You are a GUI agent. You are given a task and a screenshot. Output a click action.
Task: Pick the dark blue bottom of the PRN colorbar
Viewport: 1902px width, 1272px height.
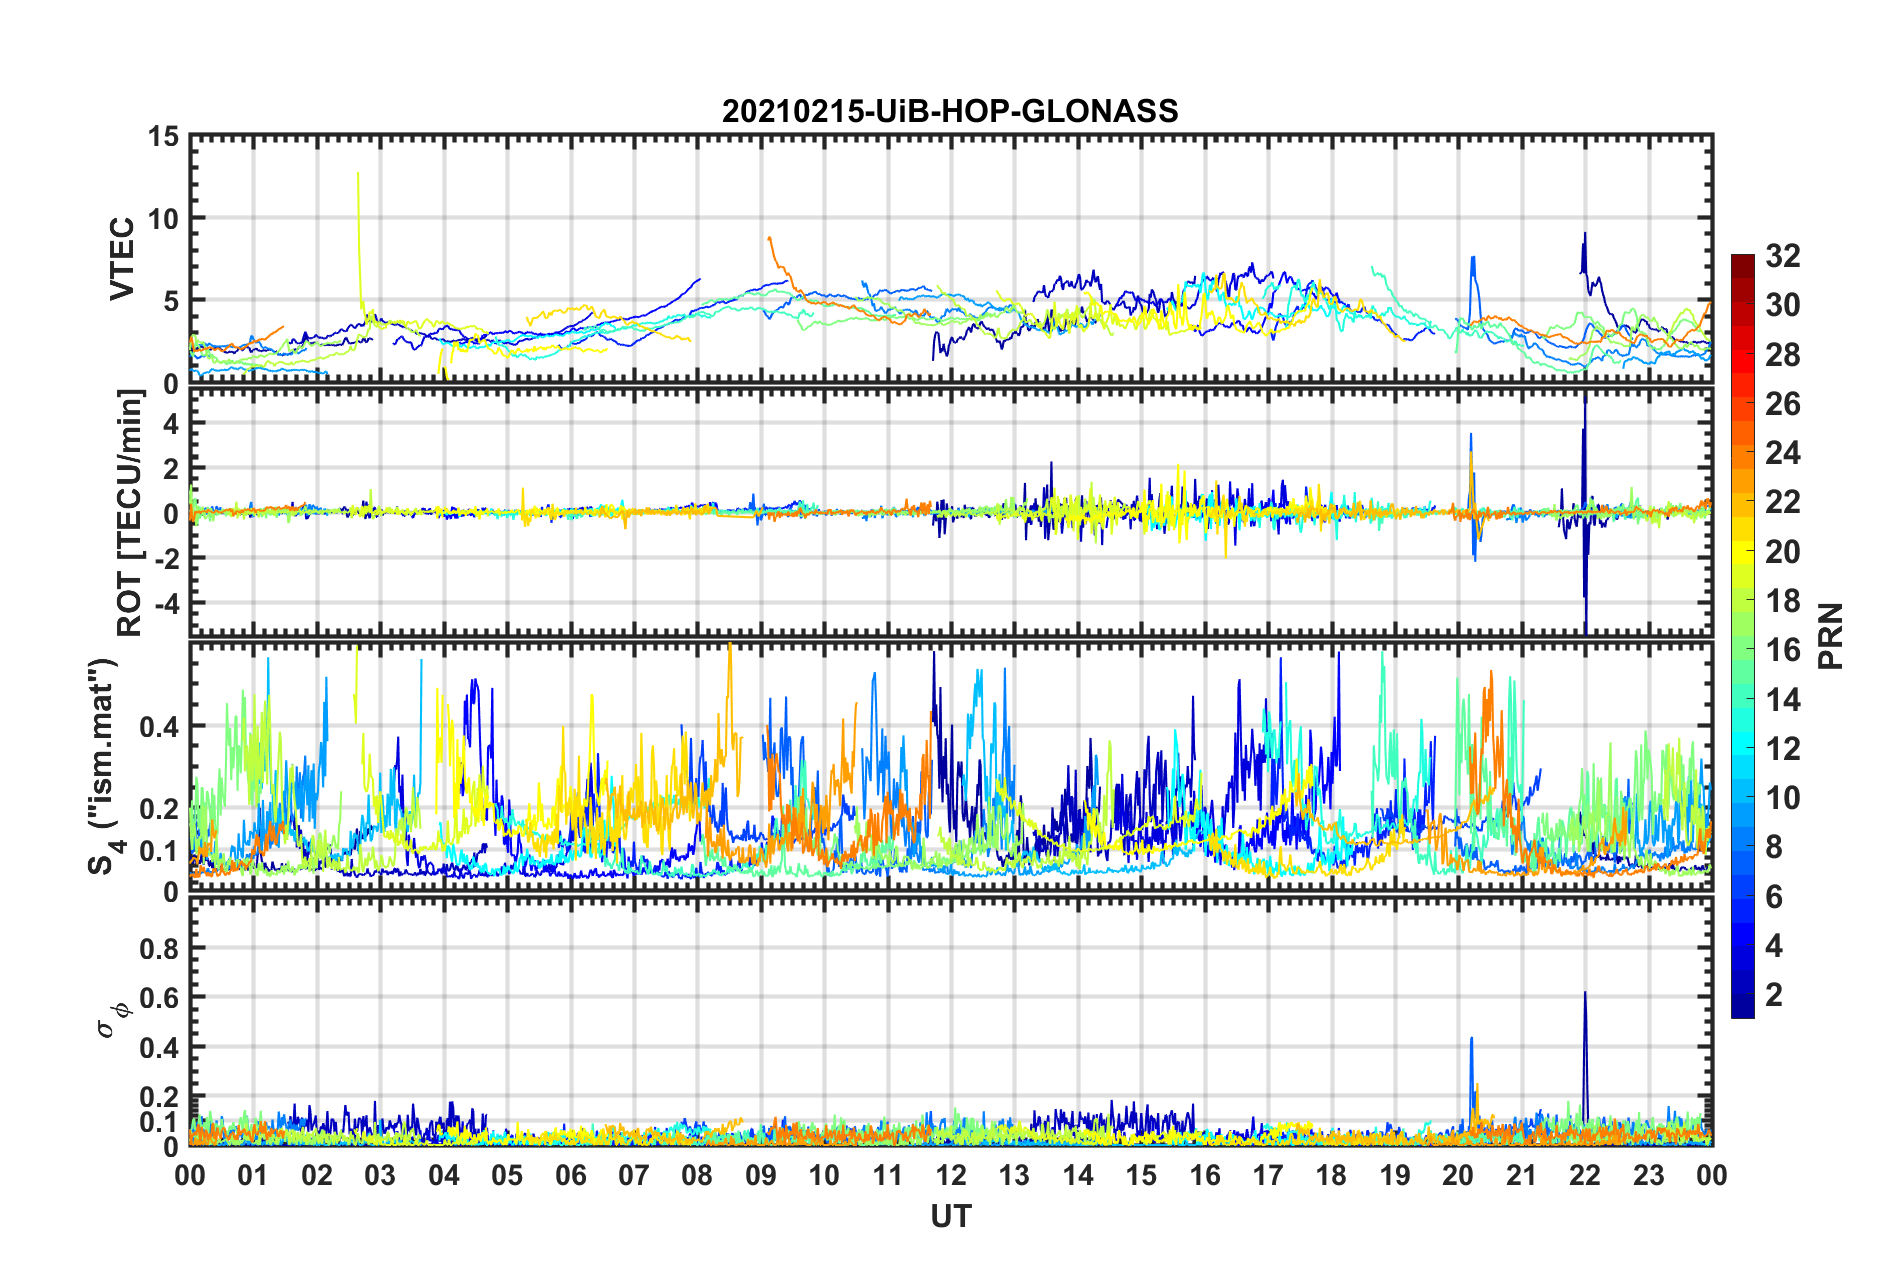(x=1743, y=1005)
